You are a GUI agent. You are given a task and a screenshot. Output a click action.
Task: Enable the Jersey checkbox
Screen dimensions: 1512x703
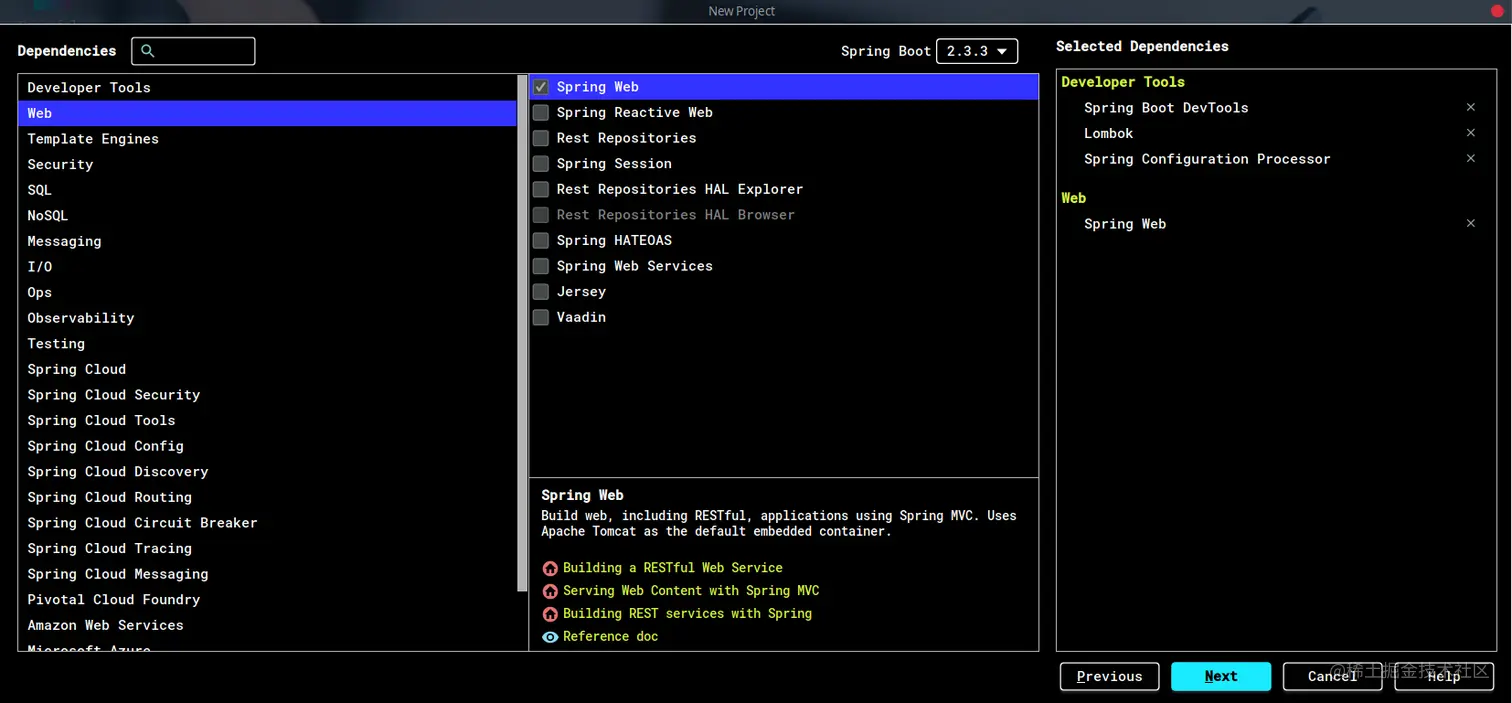pos(541,292)
